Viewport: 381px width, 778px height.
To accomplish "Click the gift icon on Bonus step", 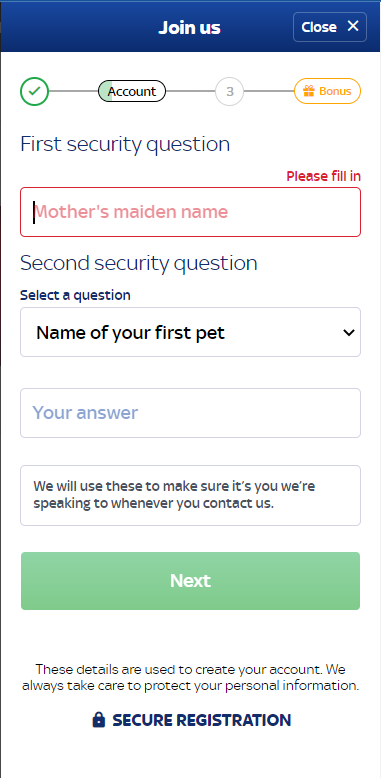I will (x=309, y=91).
